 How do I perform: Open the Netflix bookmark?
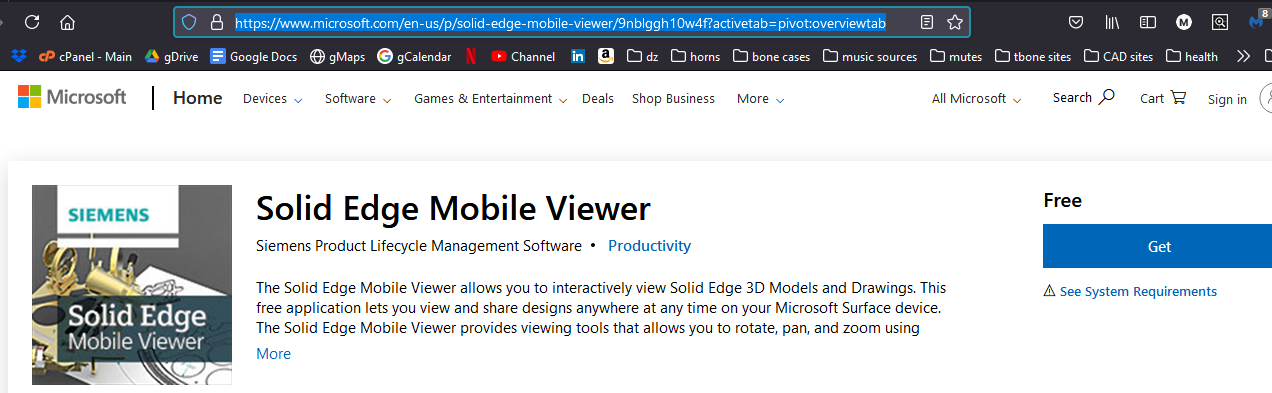(471, 57)
